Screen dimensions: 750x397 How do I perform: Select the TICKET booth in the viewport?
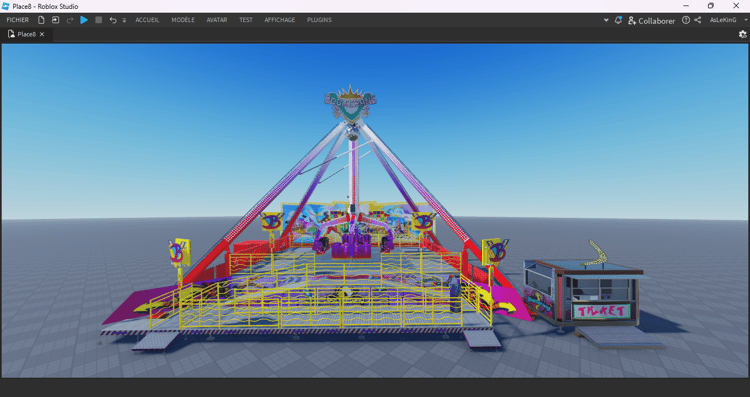(x=585, y=293)
